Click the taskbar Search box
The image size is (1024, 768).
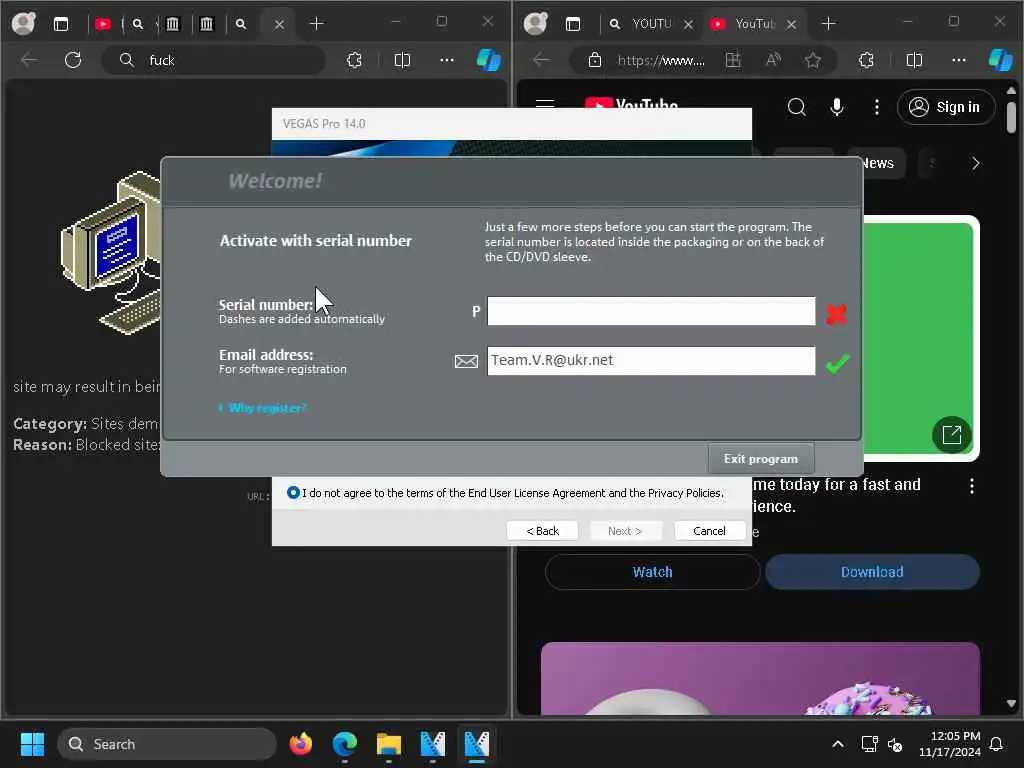coord(167,744)
